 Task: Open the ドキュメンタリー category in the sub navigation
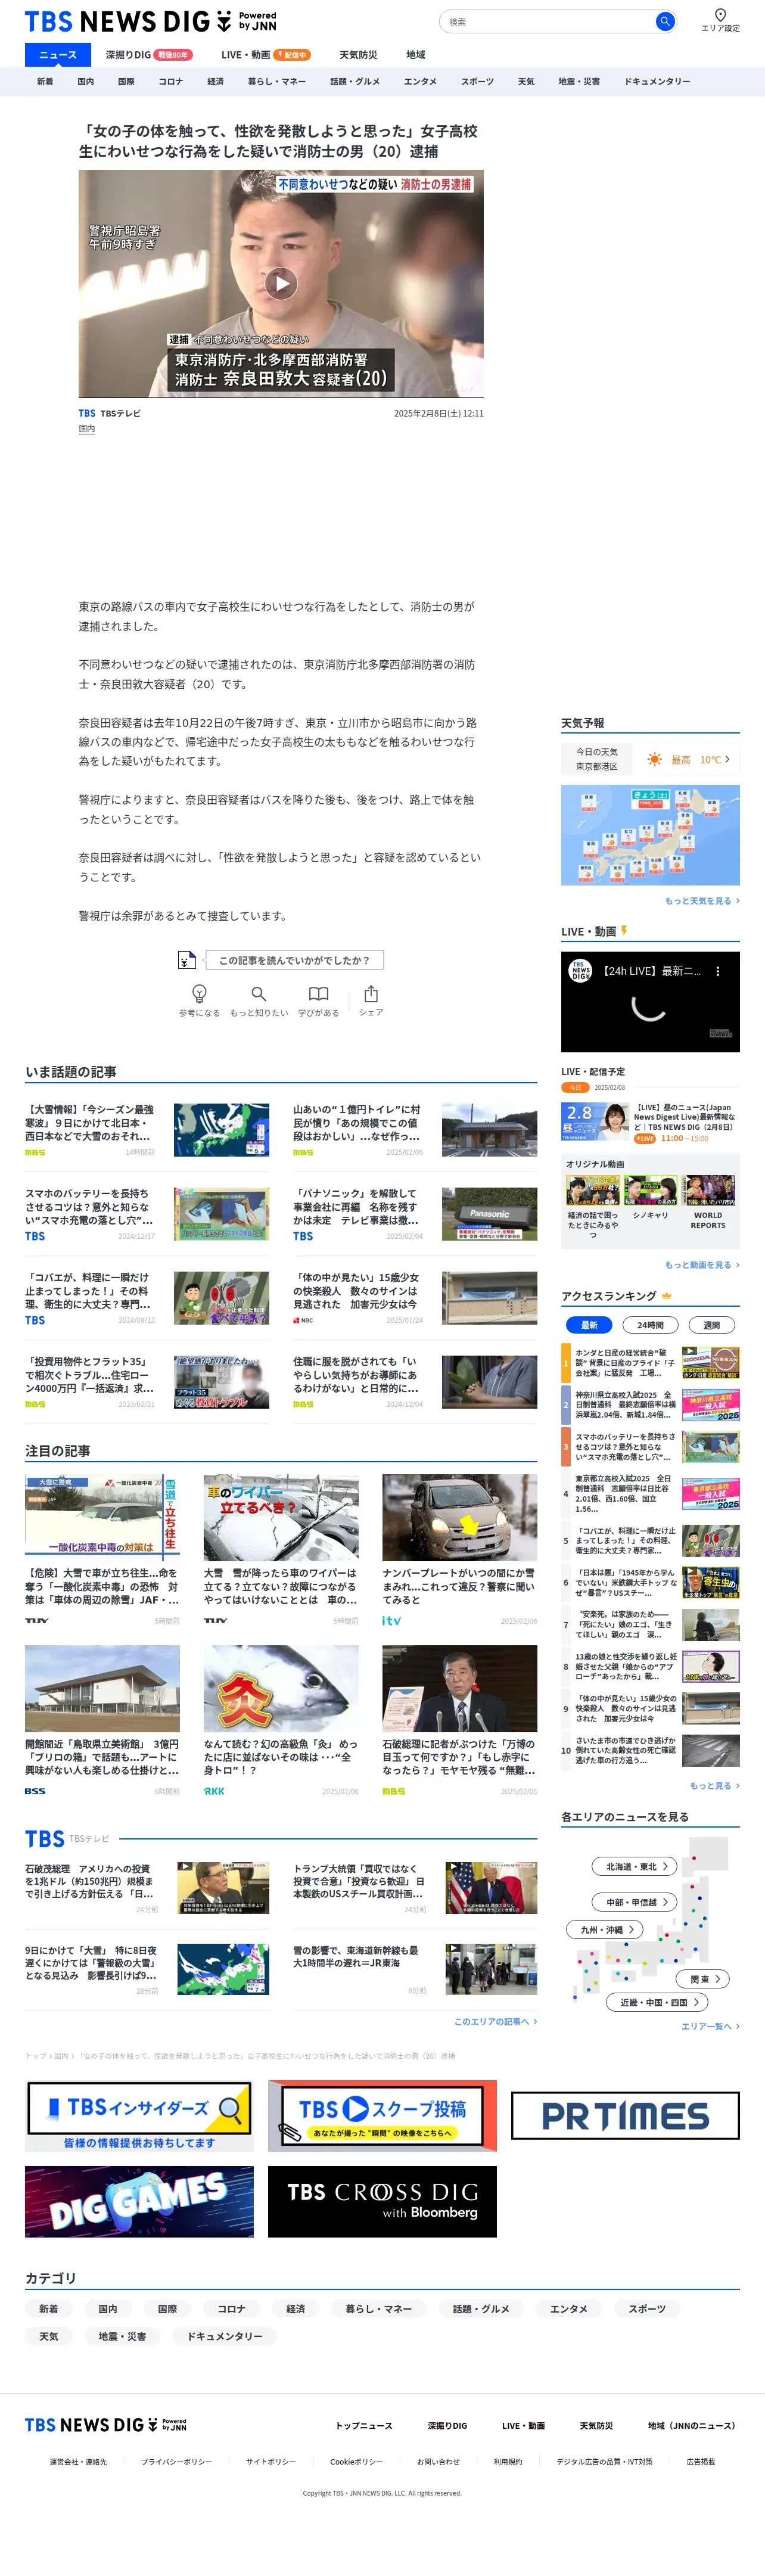[x=657, y=81]
